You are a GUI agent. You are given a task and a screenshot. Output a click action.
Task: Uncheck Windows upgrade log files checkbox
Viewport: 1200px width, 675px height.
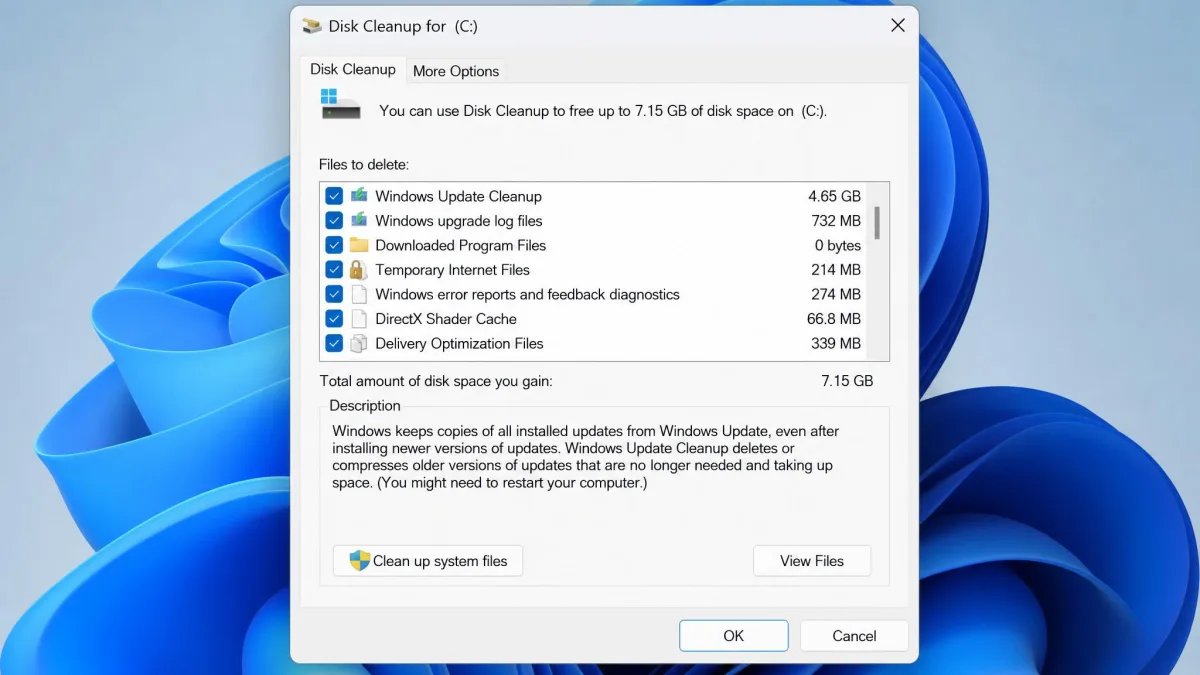pyautogui.click(x=334, y=220)
